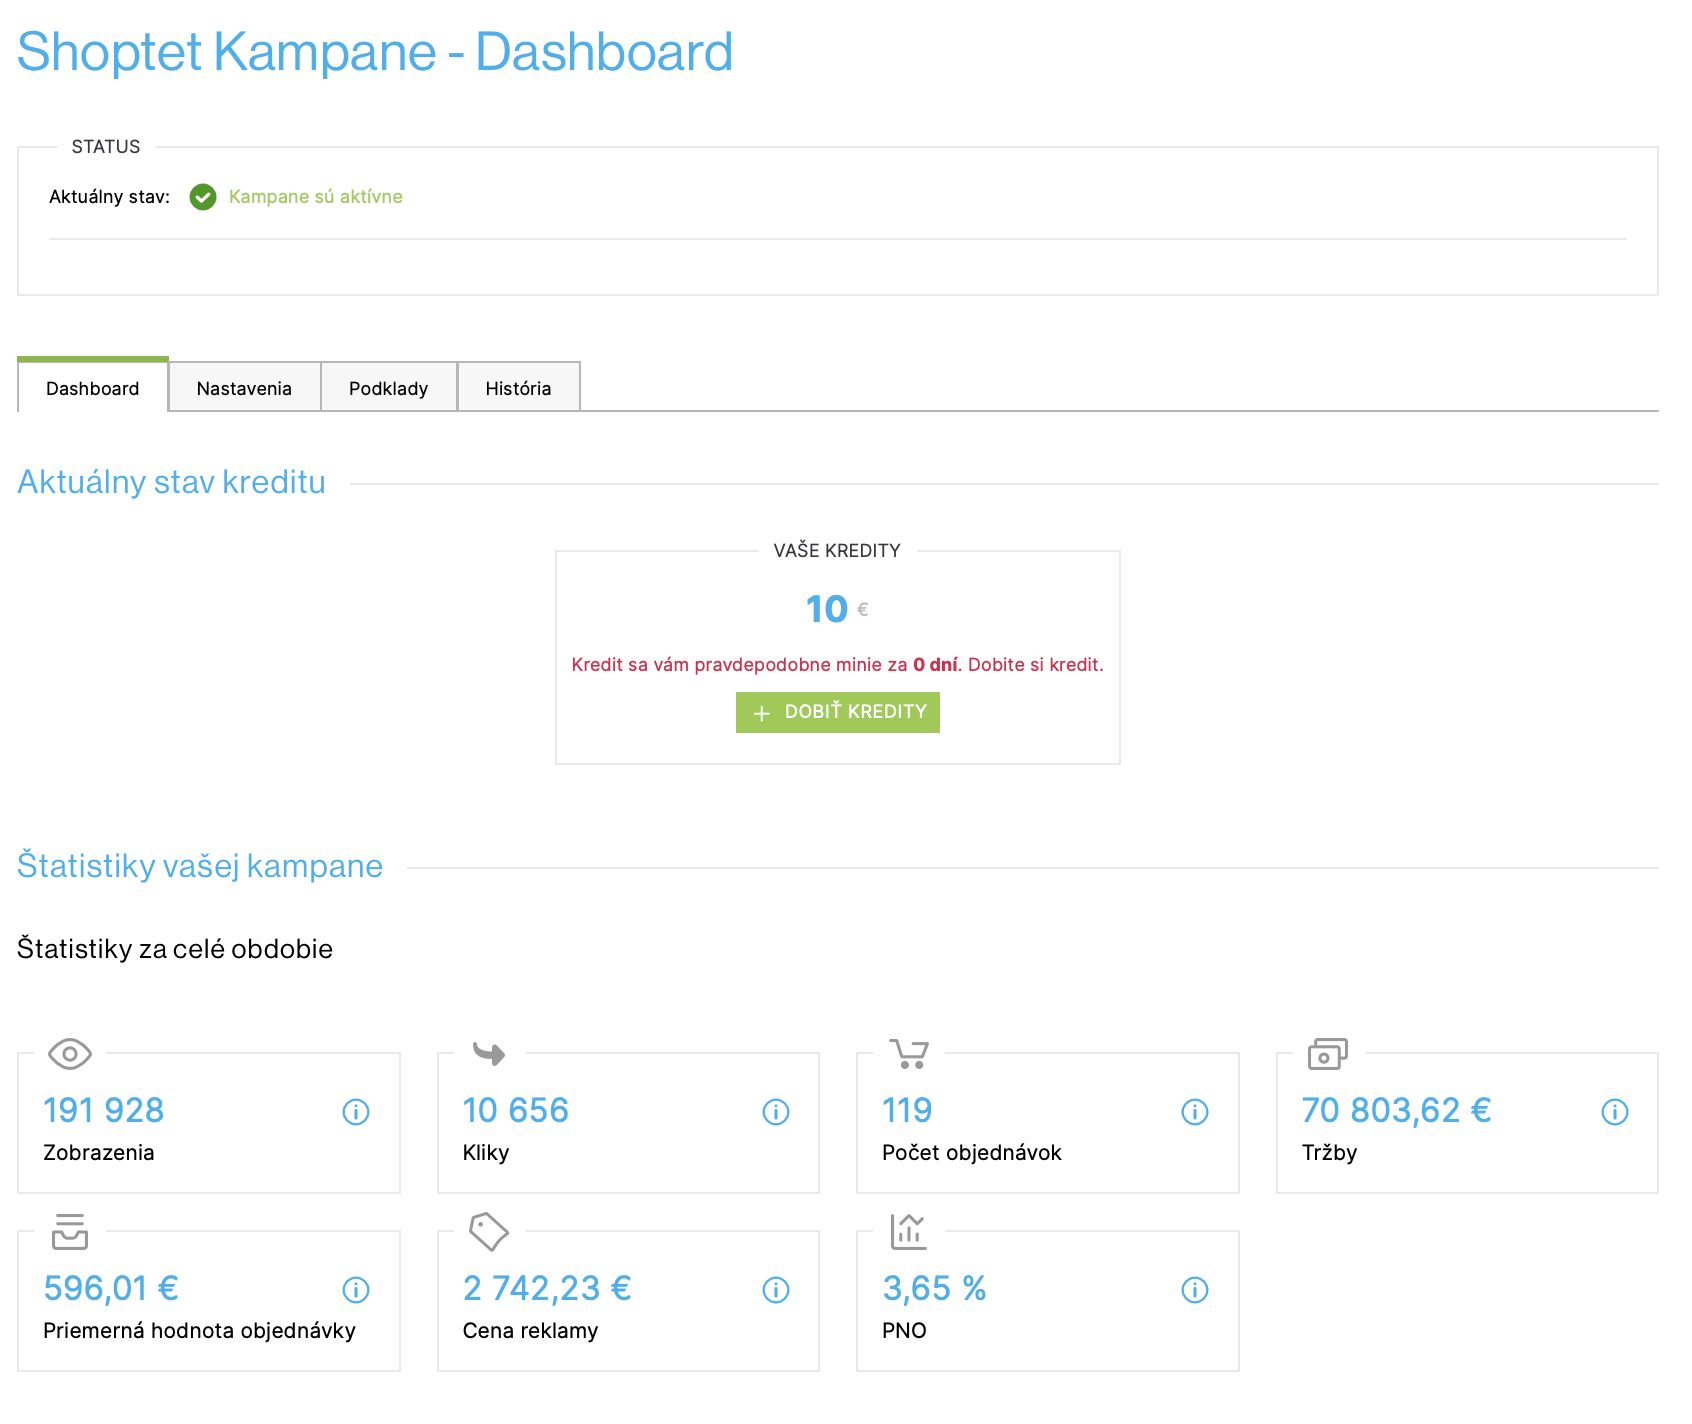Click the money icon above Tržby
1692x1424 pixels.
click(x=1328, y=1054)
